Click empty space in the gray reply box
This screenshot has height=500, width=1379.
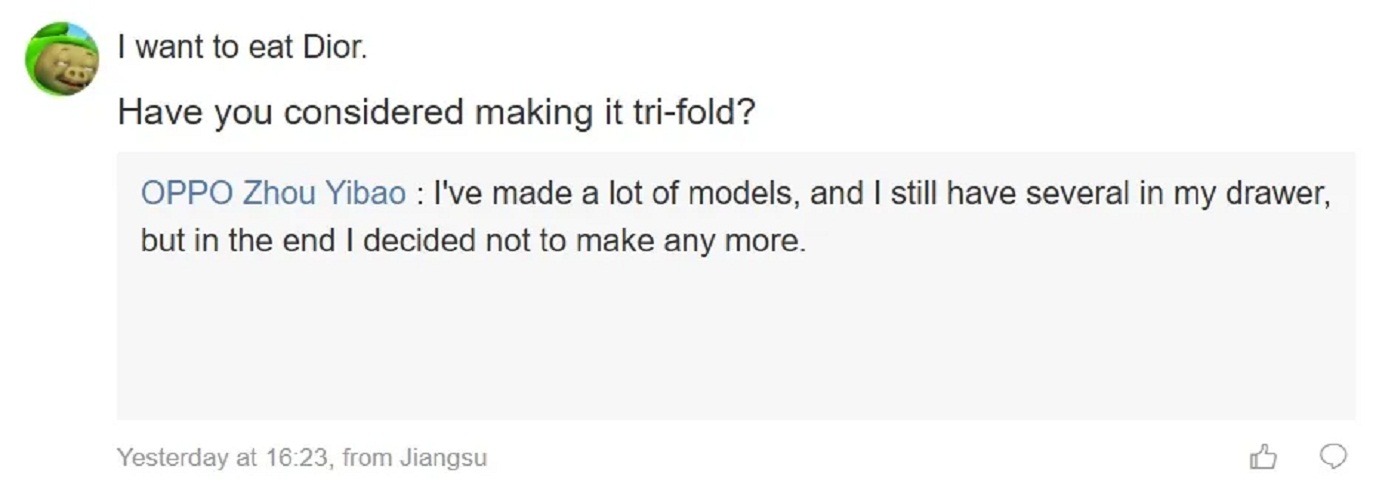[x=736, y=340]
